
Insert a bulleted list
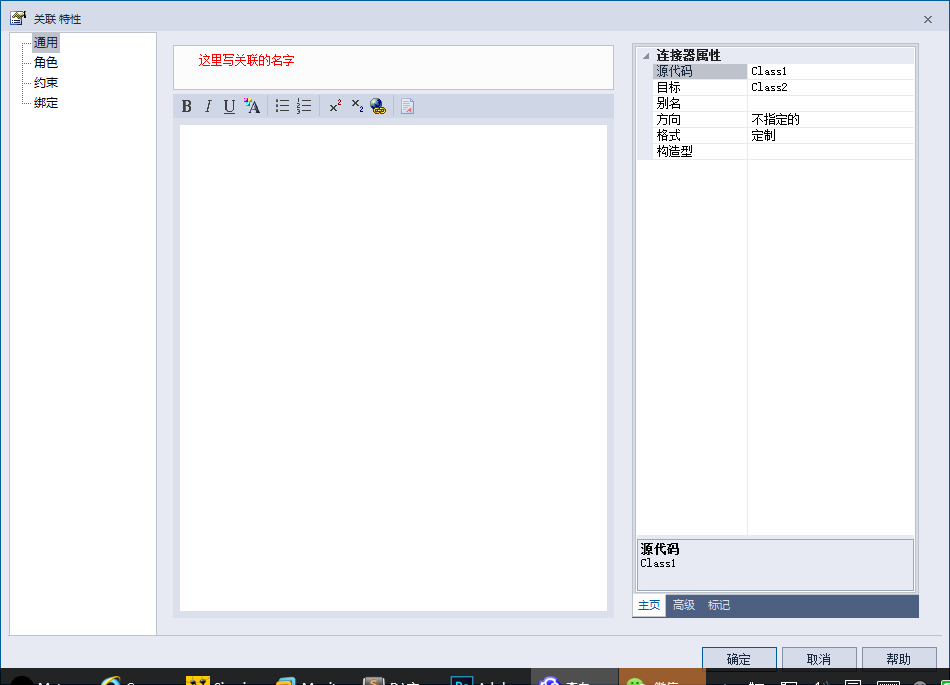(x=282, y=106)
